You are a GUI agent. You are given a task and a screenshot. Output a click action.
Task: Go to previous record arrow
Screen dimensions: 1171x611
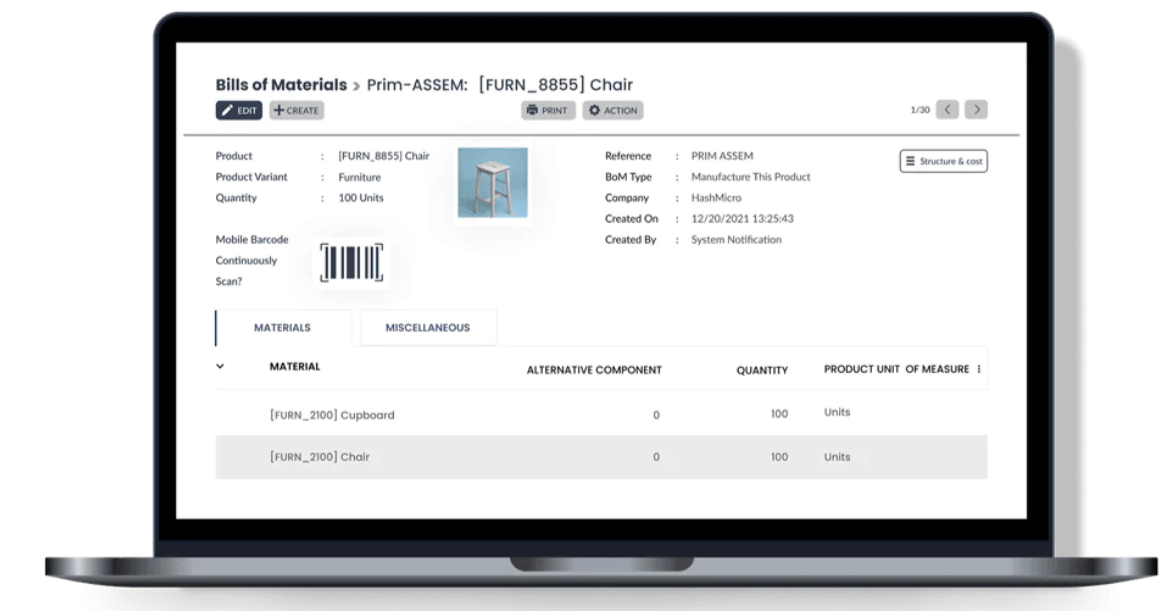[948, 110]
